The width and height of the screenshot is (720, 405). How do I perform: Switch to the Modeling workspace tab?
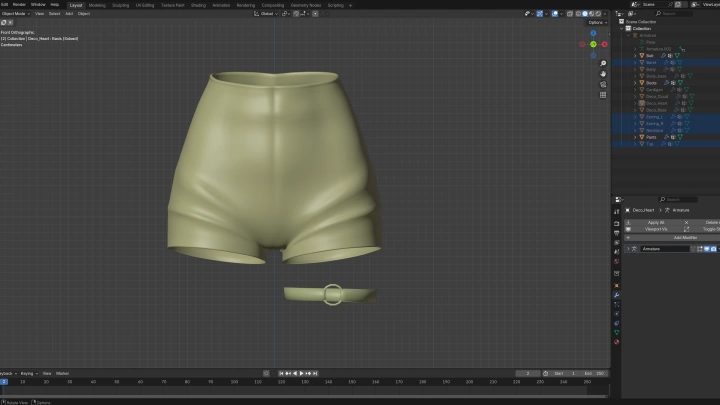point(97,6)
